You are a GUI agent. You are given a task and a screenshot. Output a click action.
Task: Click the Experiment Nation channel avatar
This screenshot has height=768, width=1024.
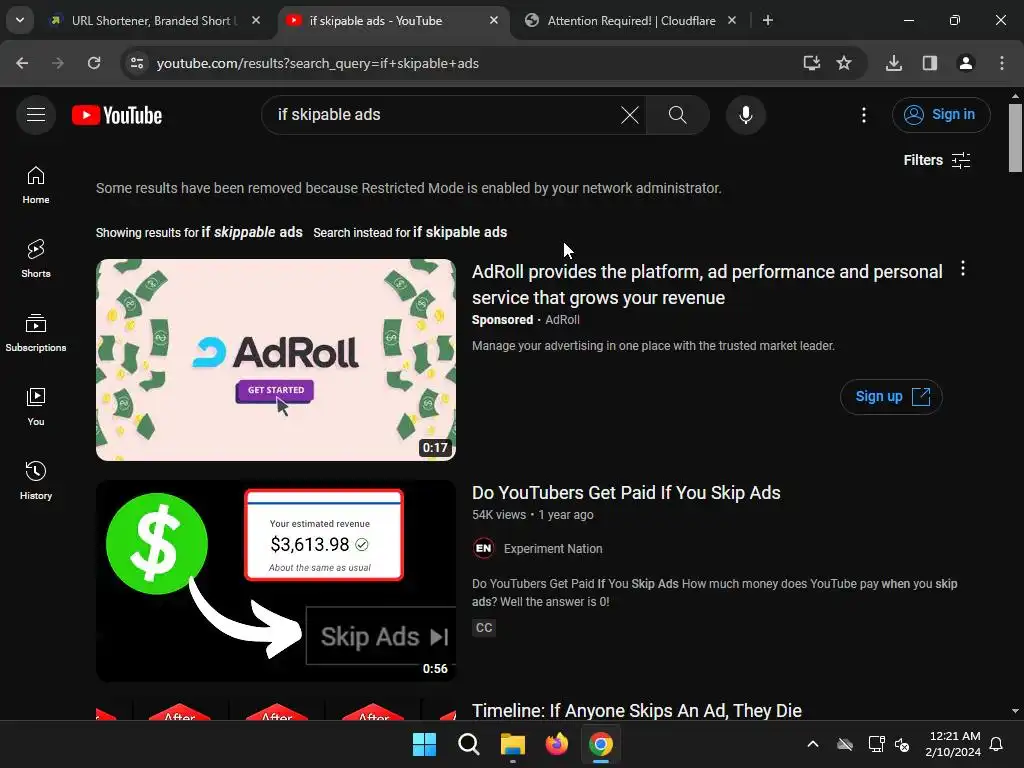pyautogui.click(x=483, y=549)
